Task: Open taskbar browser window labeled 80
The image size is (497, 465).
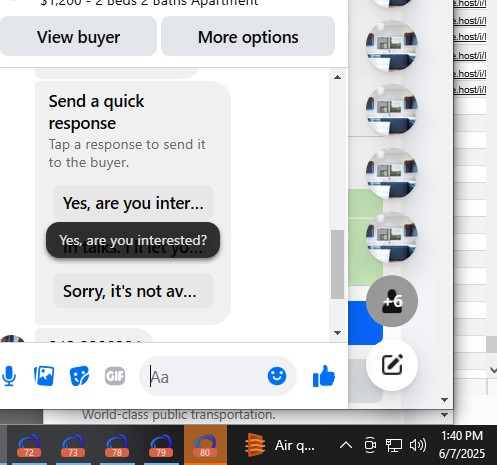Action: coord(205,446)
